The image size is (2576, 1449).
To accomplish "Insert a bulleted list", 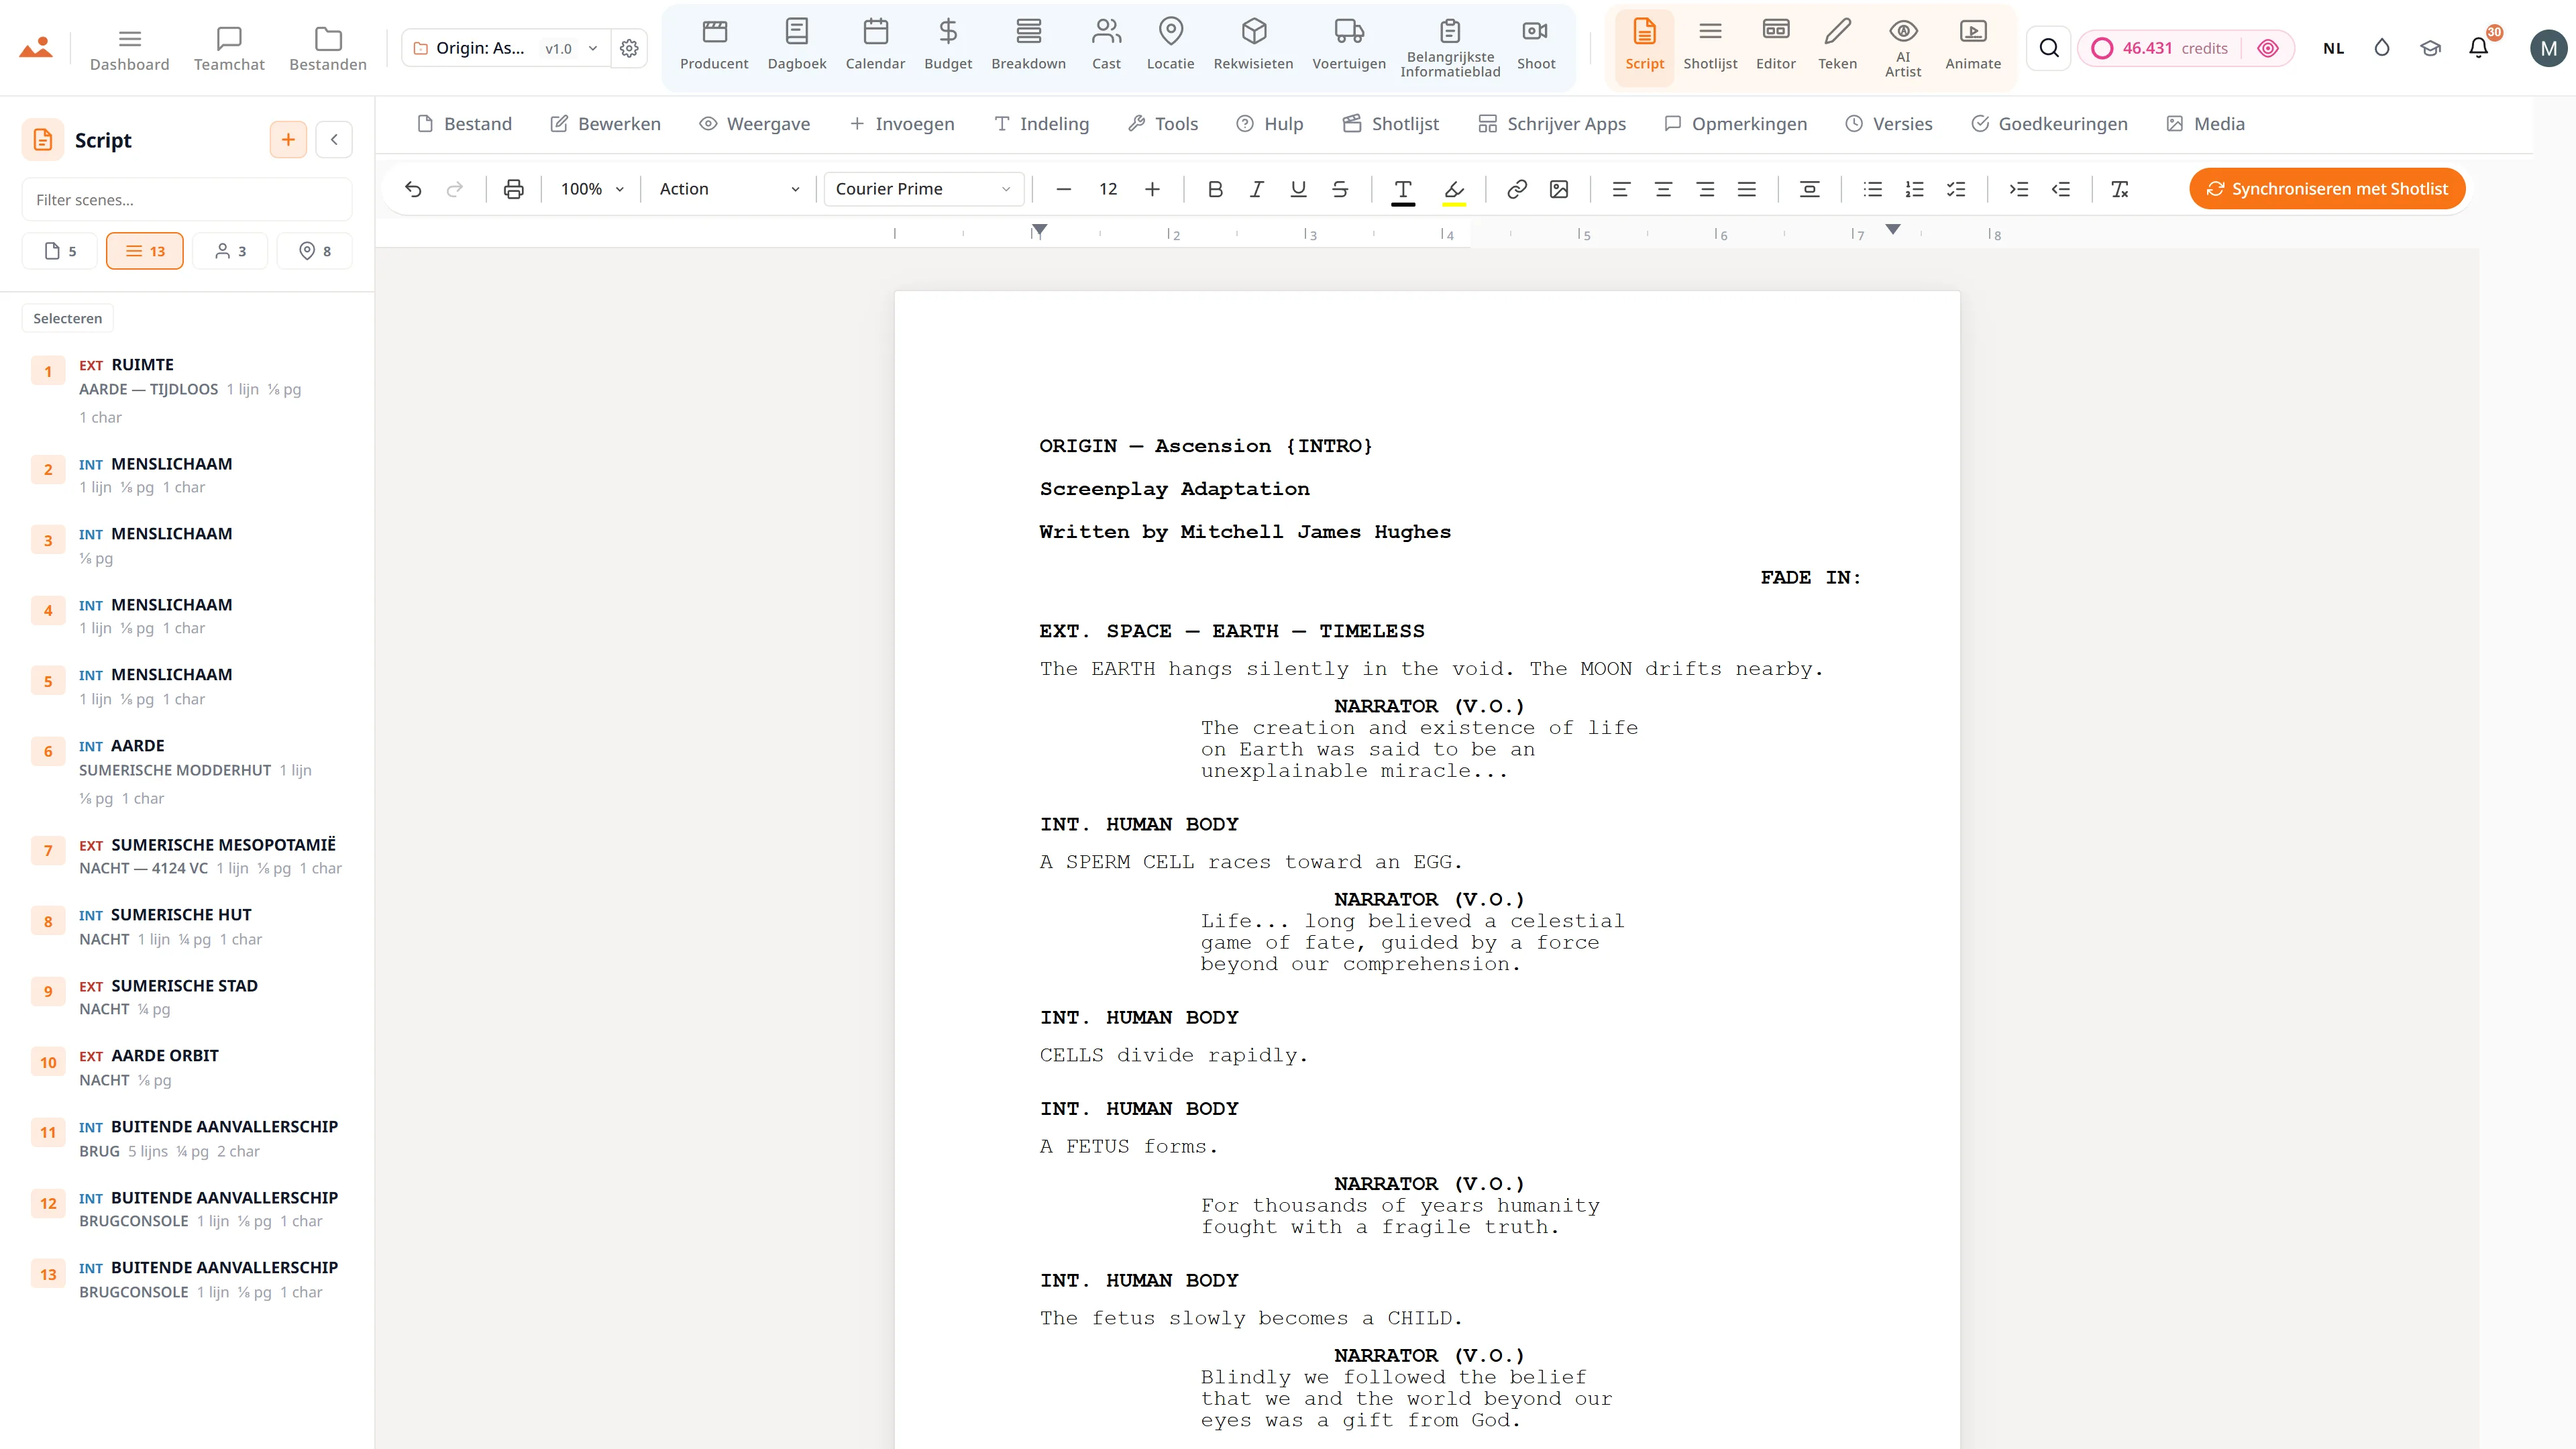I will coord(1873,189).
